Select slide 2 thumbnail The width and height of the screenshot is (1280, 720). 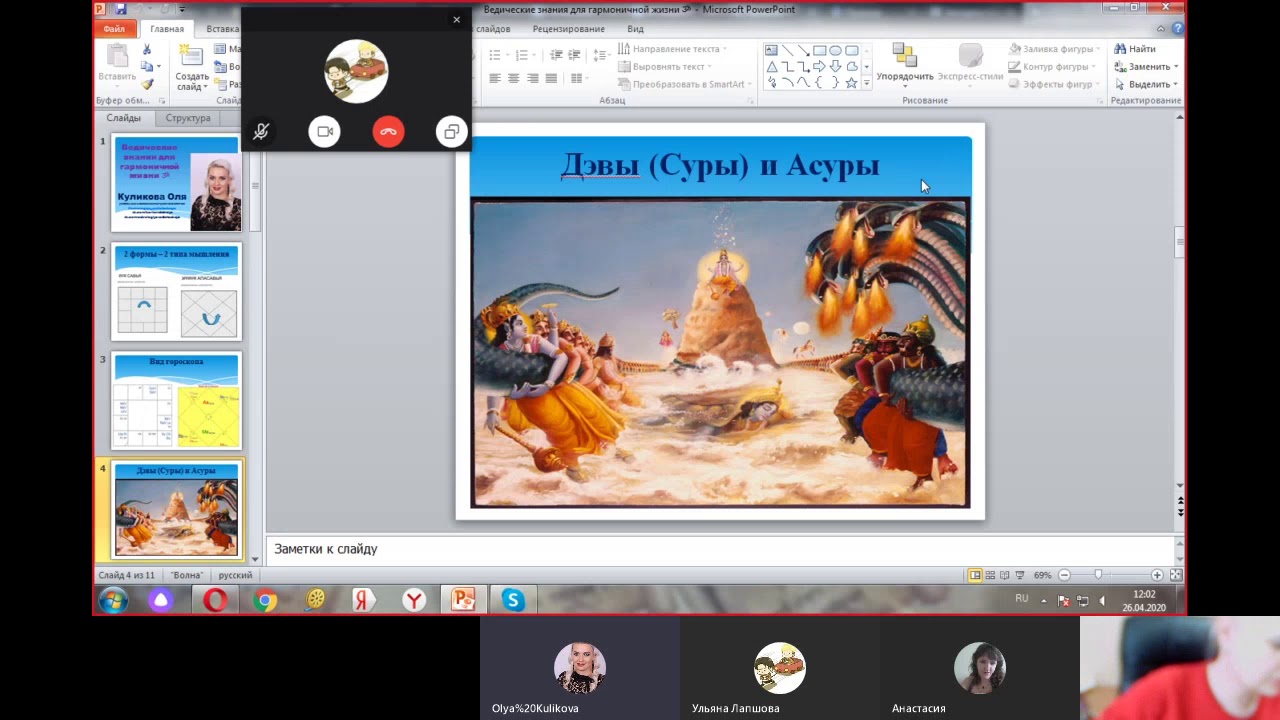click(177, 292)
